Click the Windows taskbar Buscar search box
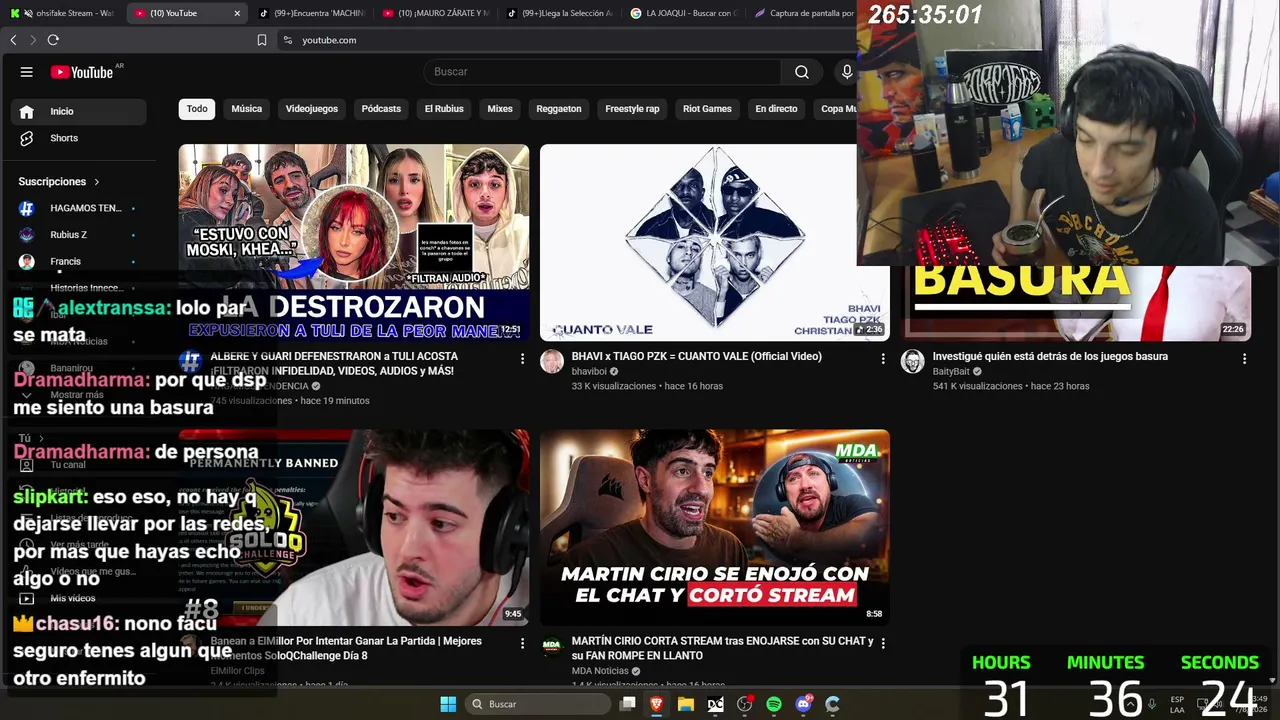Screen dimensions: 1280x720 pyautogui.click(x=538, y=704)
